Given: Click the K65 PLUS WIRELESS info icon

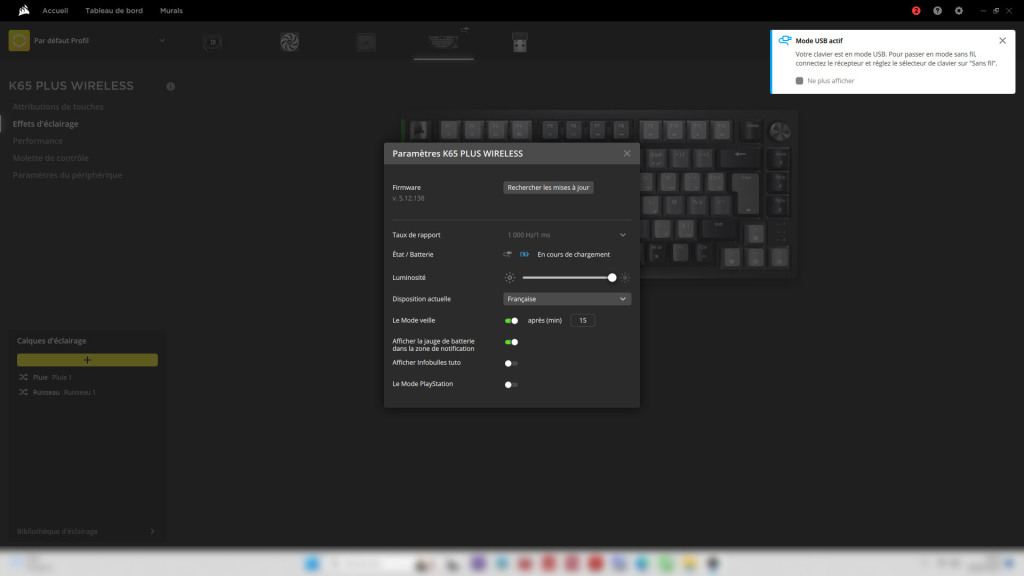Looking at the screenshot, I should coord(170,86).
